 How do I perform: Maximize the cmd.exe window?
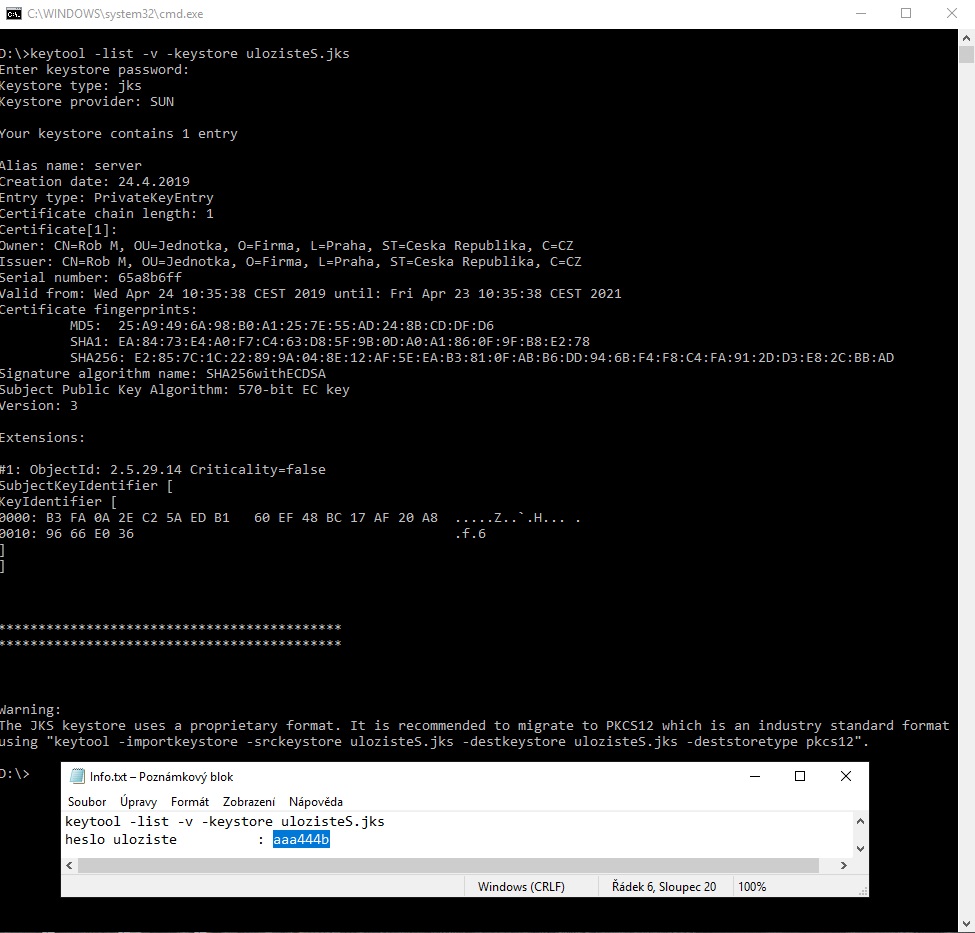click(x=906, y=14)
